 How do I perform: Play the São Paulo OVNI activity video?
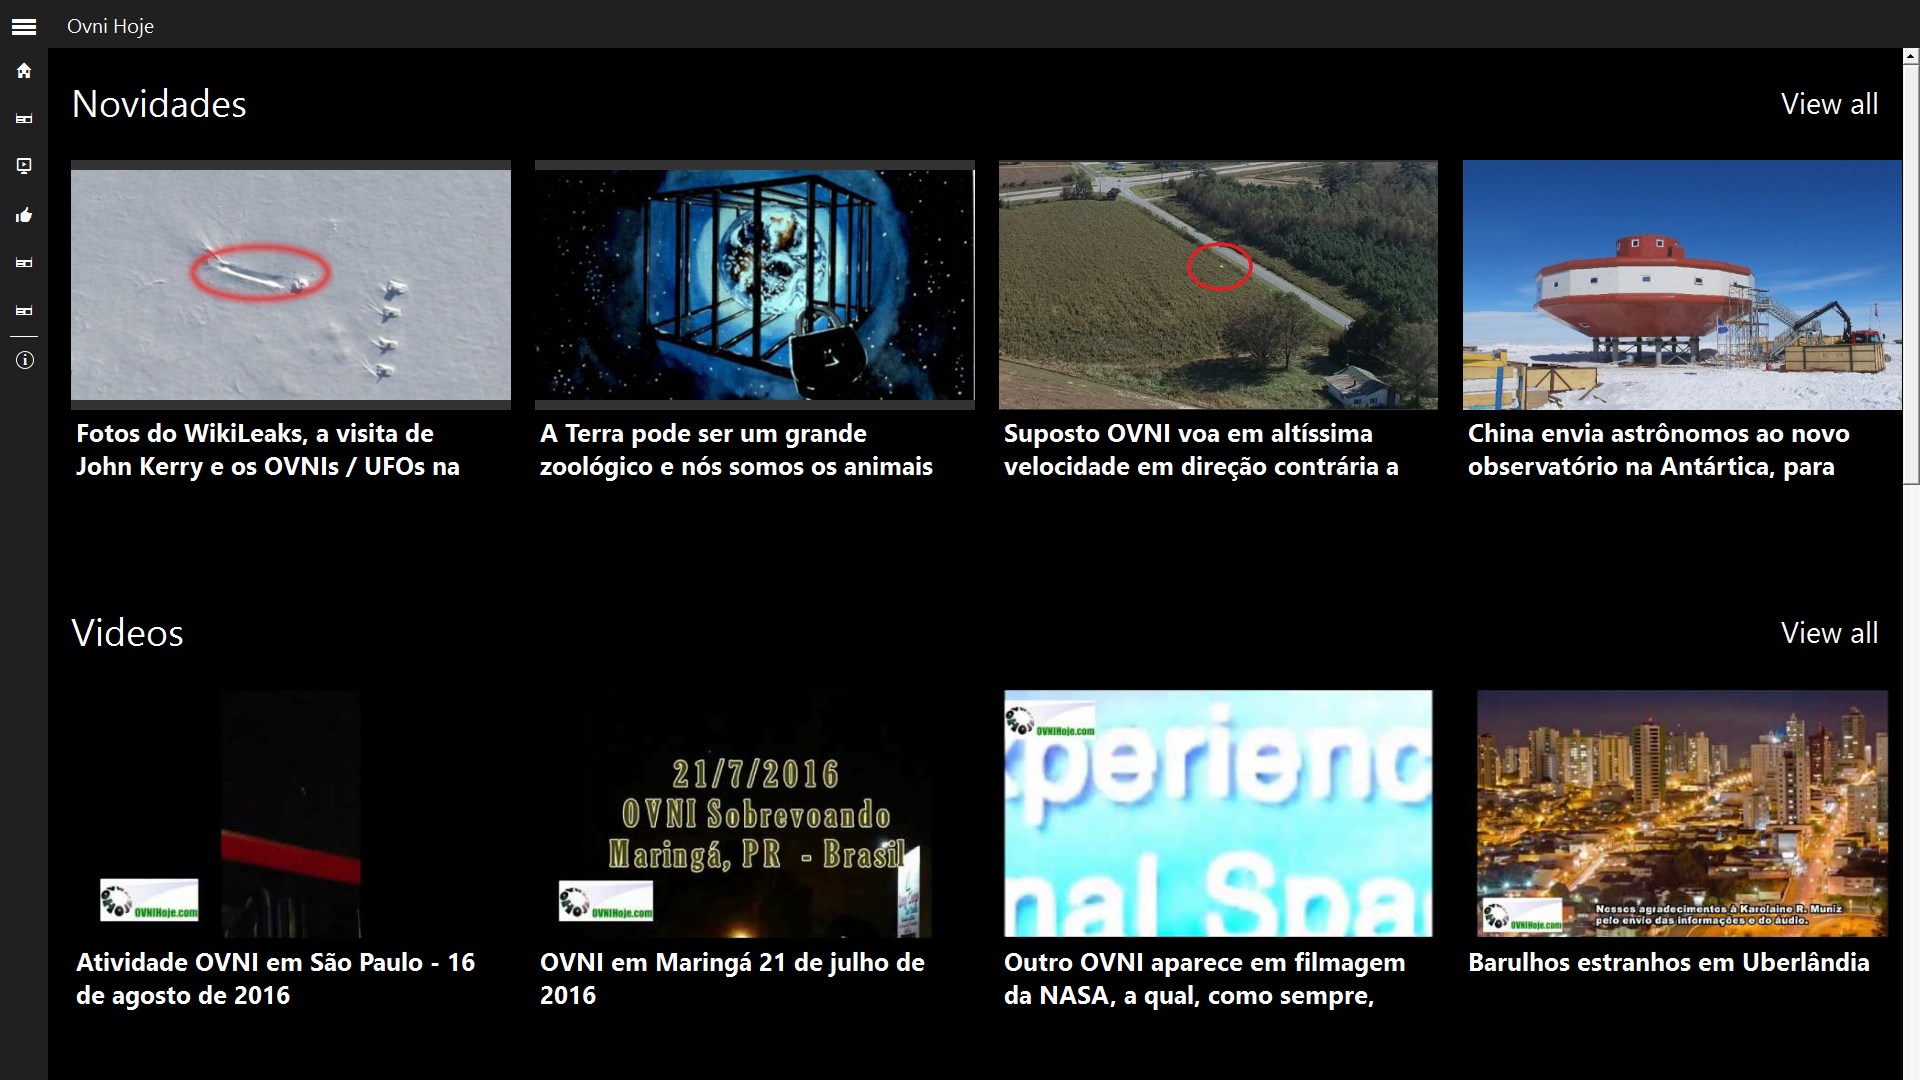[290, 813]
